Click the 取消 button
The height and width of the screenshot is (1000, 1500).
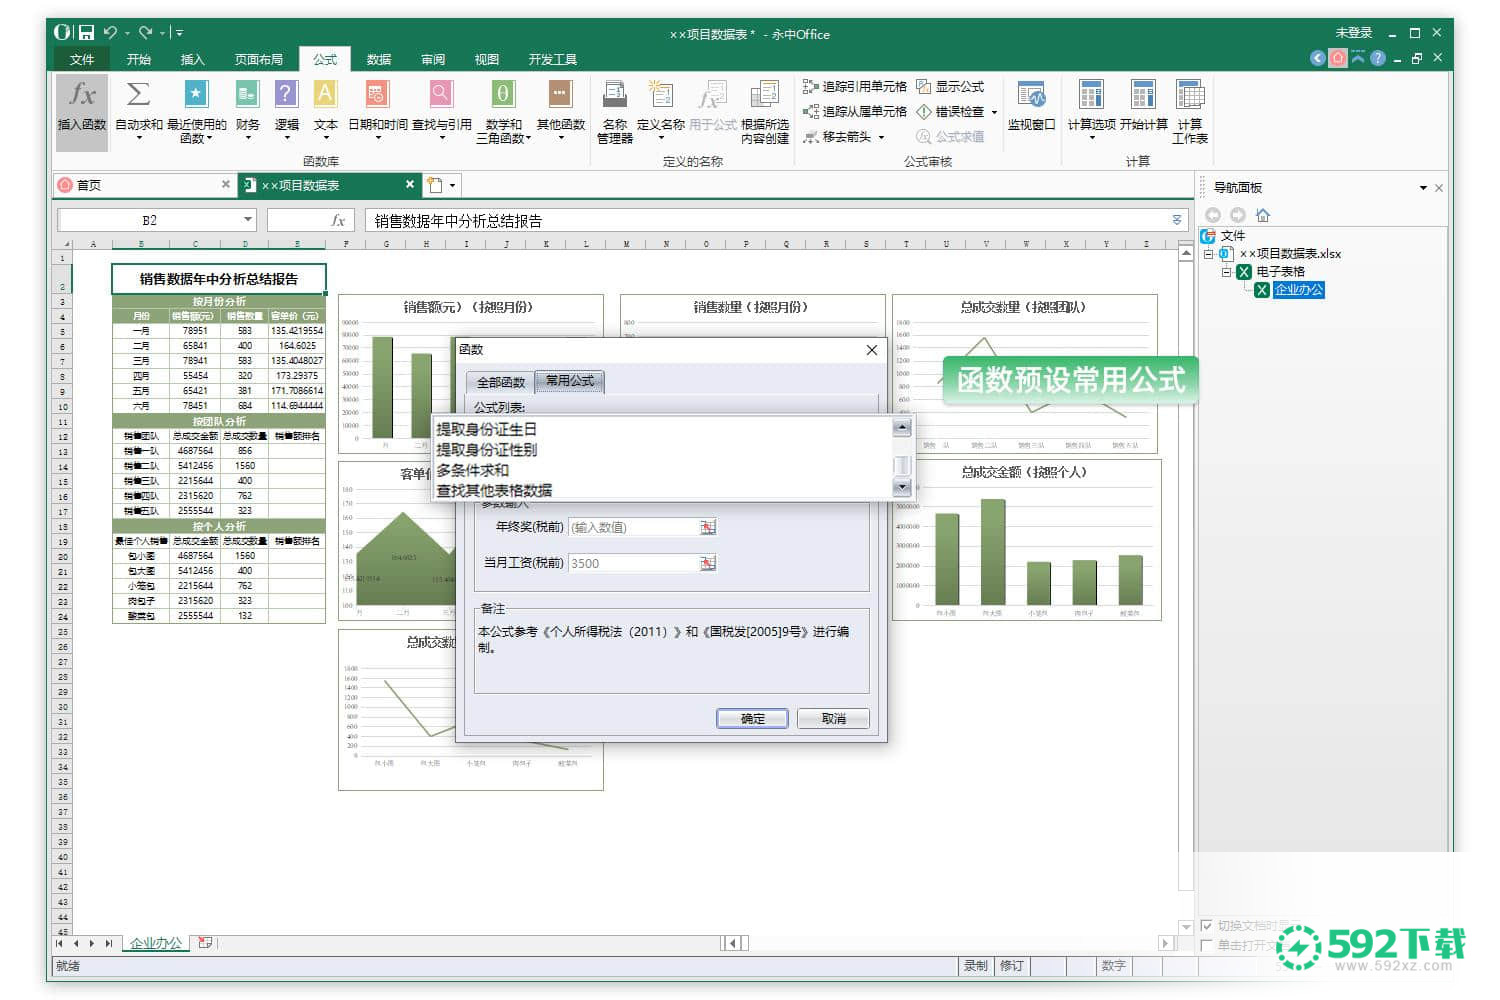point(834,719)
